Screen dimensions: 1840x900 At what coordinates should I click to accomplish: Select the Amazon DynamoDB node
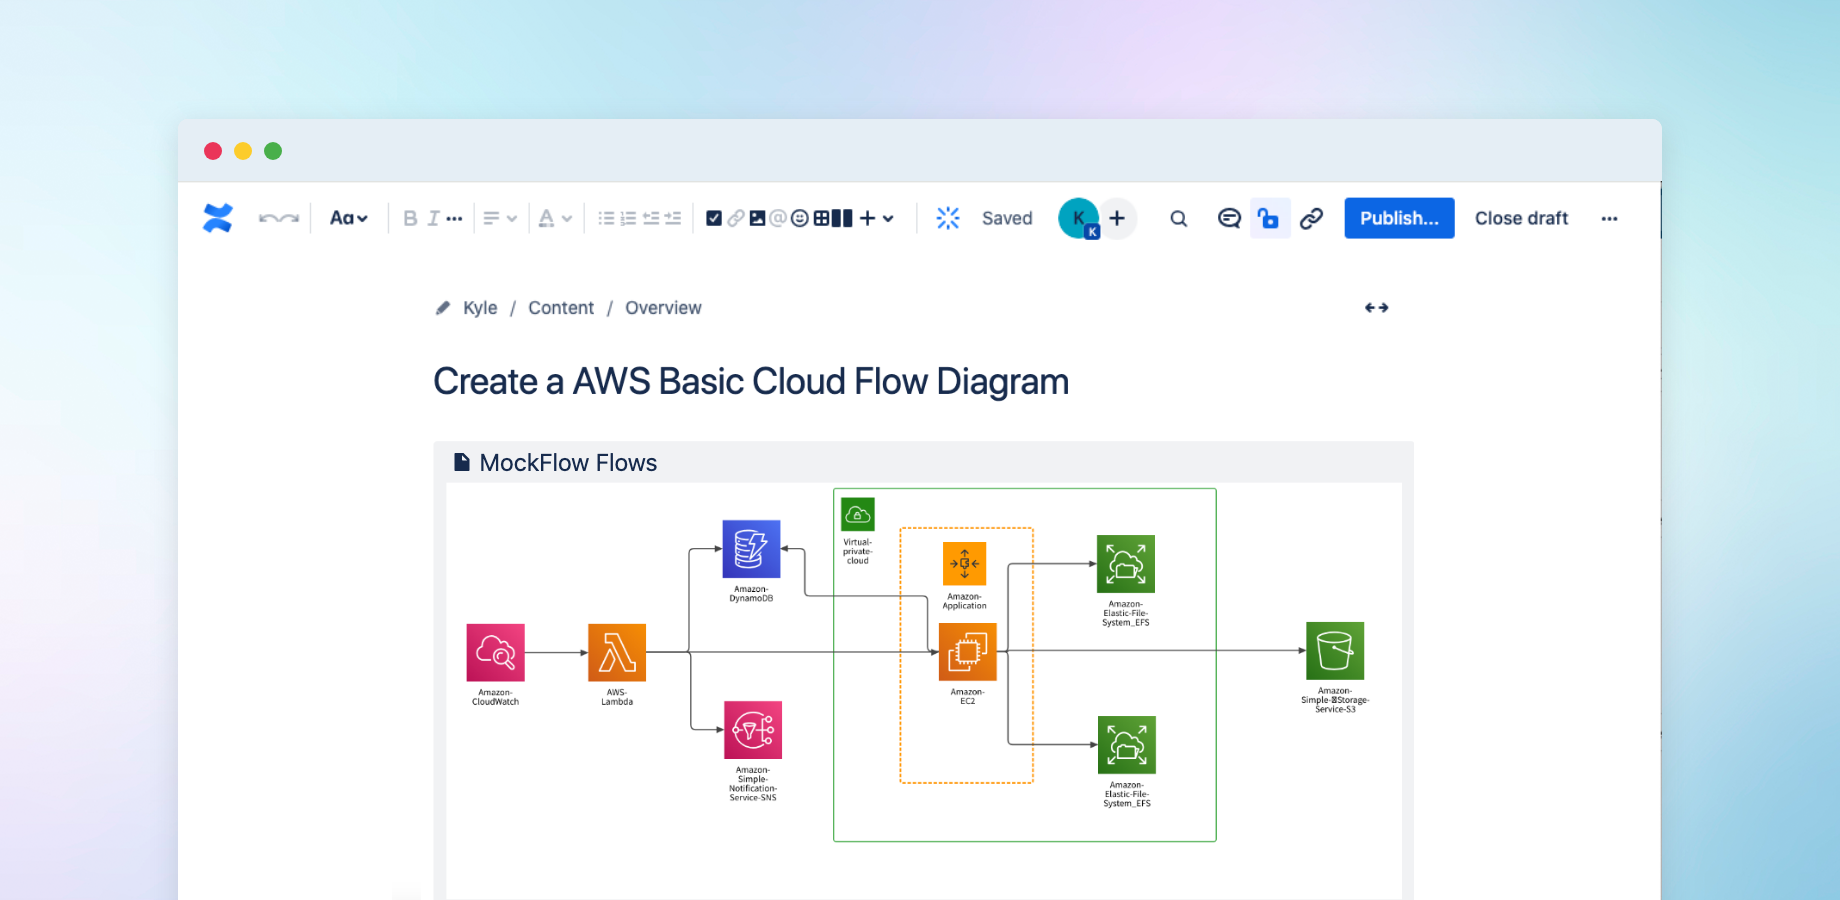[751, 548]
